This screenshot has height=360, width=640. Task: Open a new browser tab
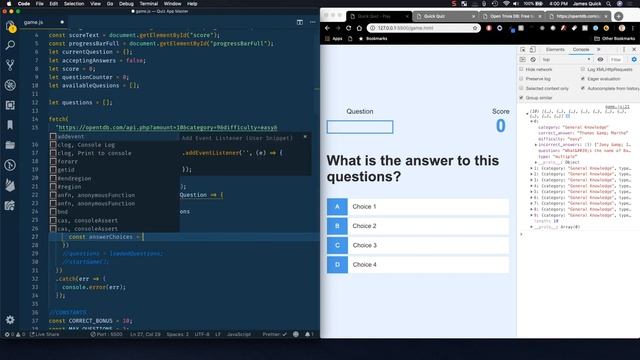pos(618,16)
